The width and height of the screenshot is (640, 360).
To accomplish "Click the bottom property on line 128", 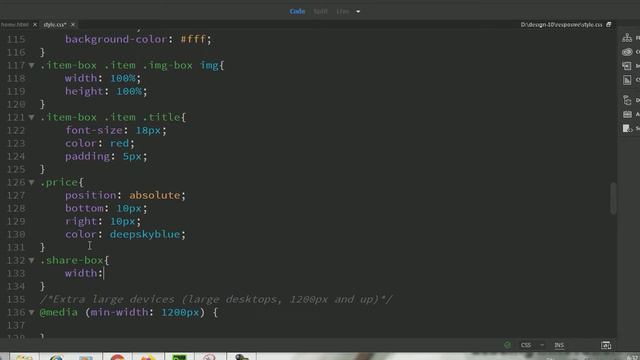I will [x=84, y=208].
